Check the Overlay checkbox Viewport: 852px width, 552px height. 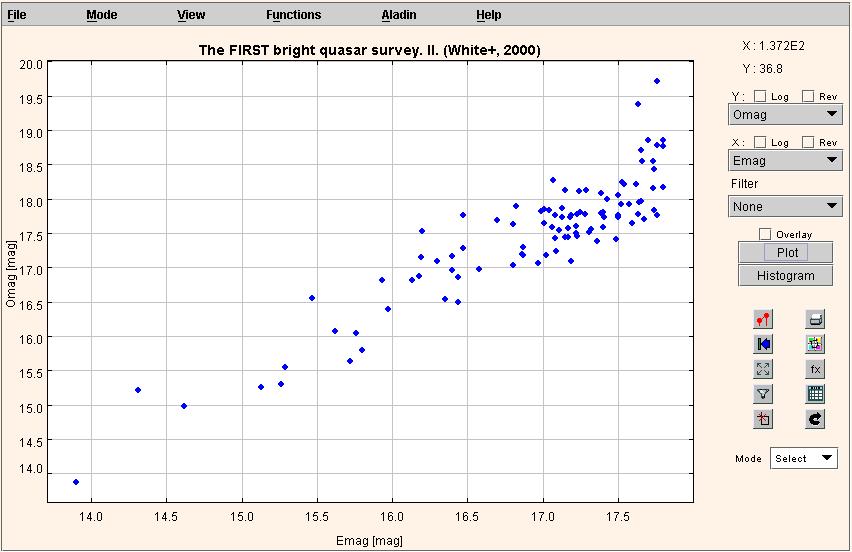click(x=766, y=234)
